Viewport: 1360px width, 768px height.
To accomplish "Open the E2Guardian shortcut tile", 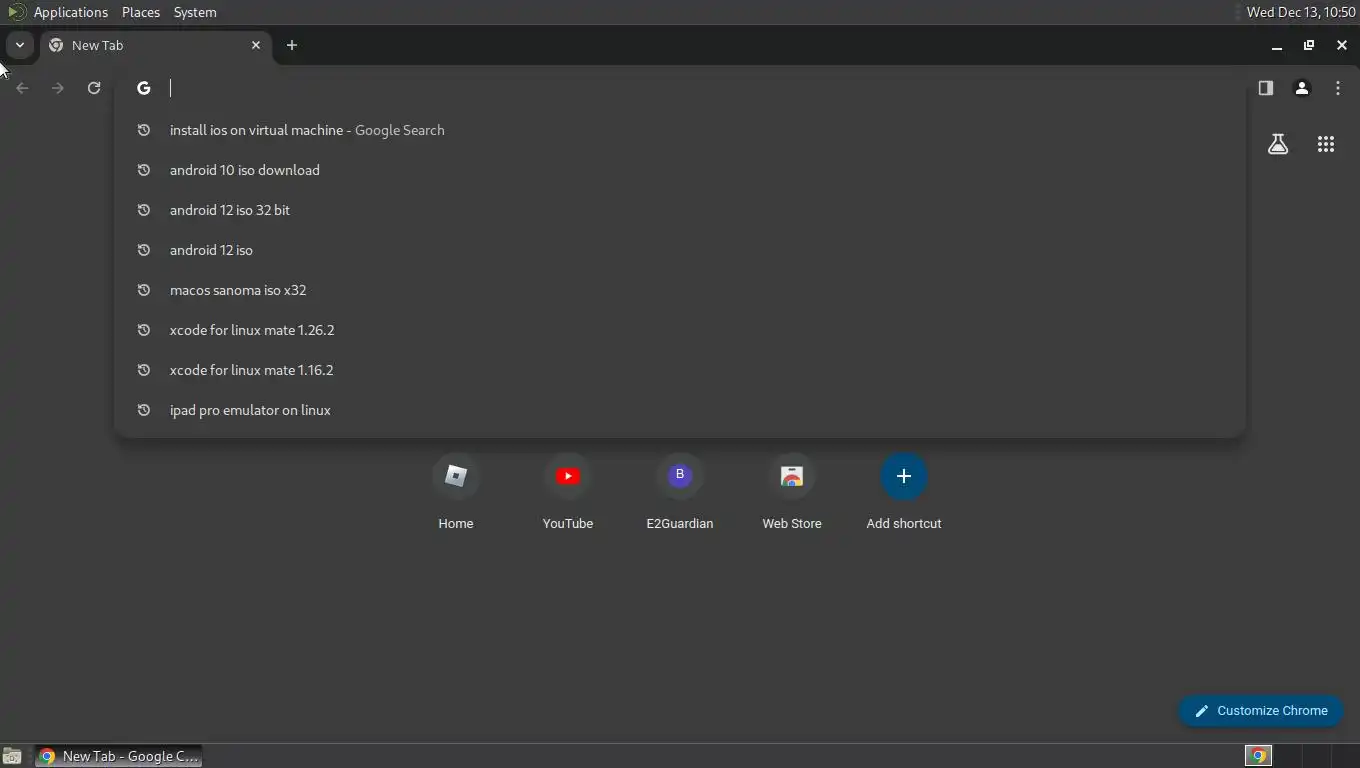I will tap(680, 492).
